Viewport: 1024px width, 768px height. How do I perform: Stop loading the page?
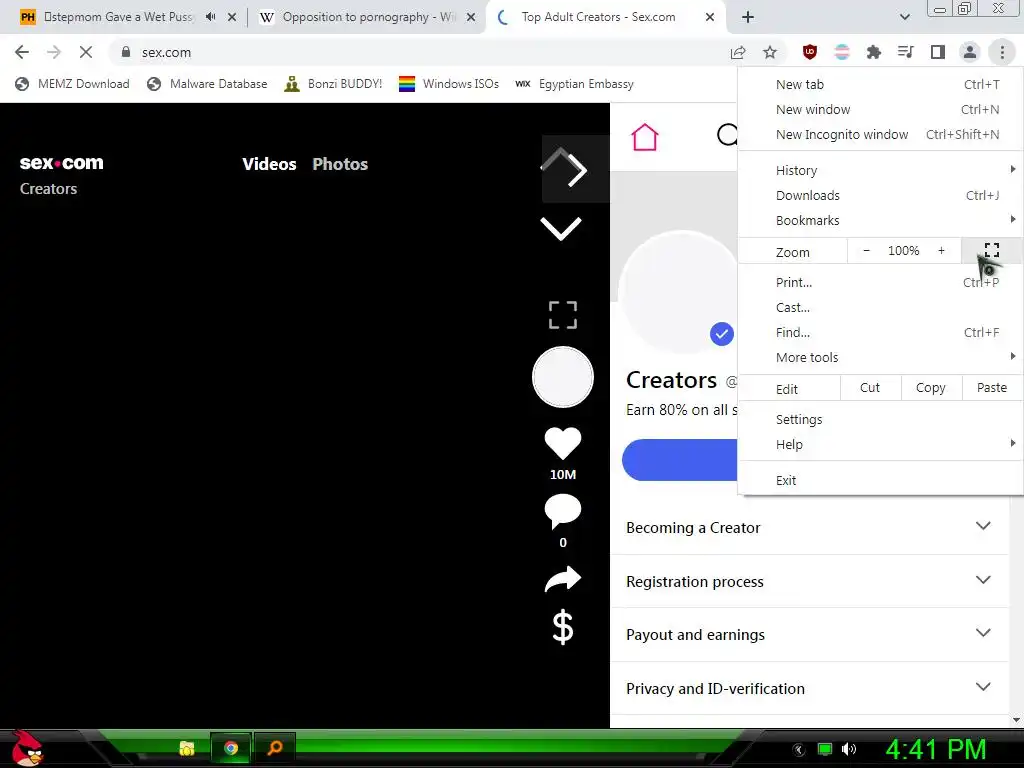click(x=86, y=52)
